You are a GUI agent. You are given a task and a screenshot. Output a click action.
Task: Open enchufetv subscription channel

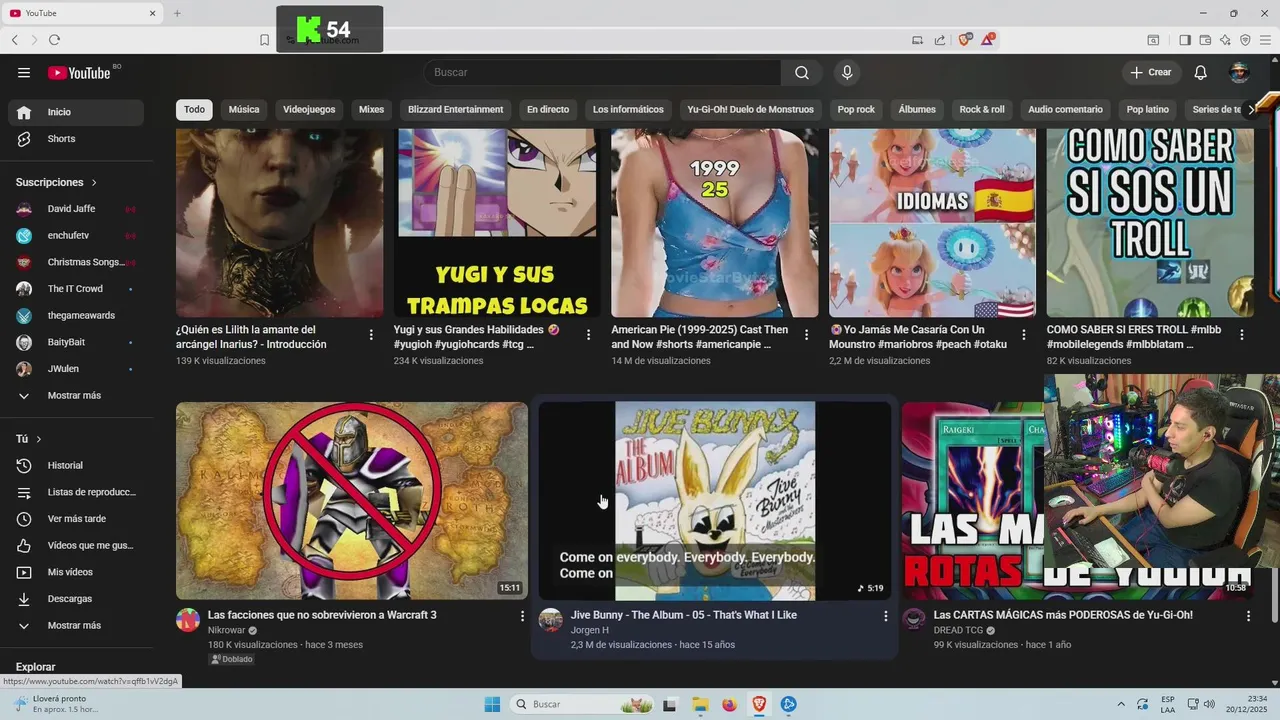76,236
